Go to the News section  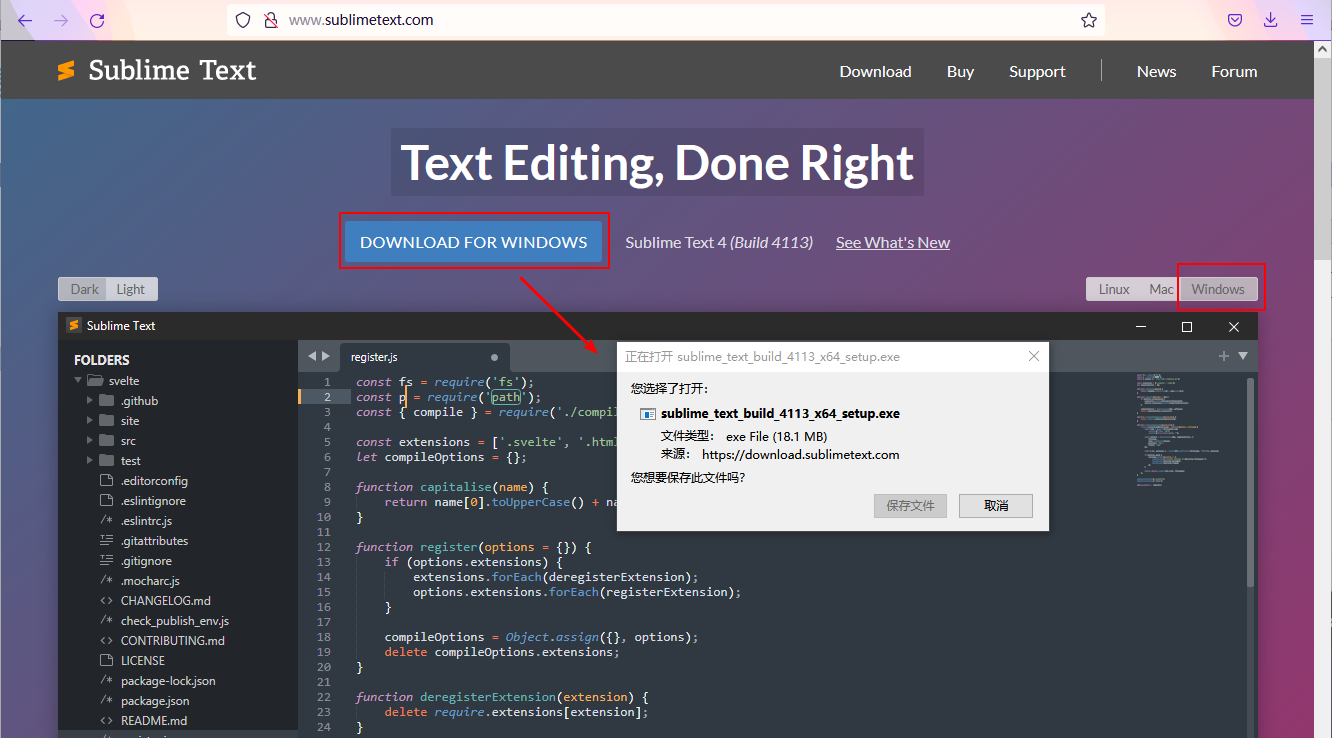[x=1156, y=71]
